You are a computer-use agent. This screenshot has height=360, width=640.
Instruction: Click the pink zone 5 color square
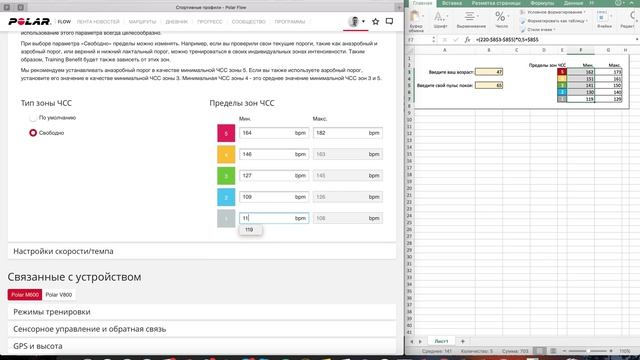tap(226, 133)
